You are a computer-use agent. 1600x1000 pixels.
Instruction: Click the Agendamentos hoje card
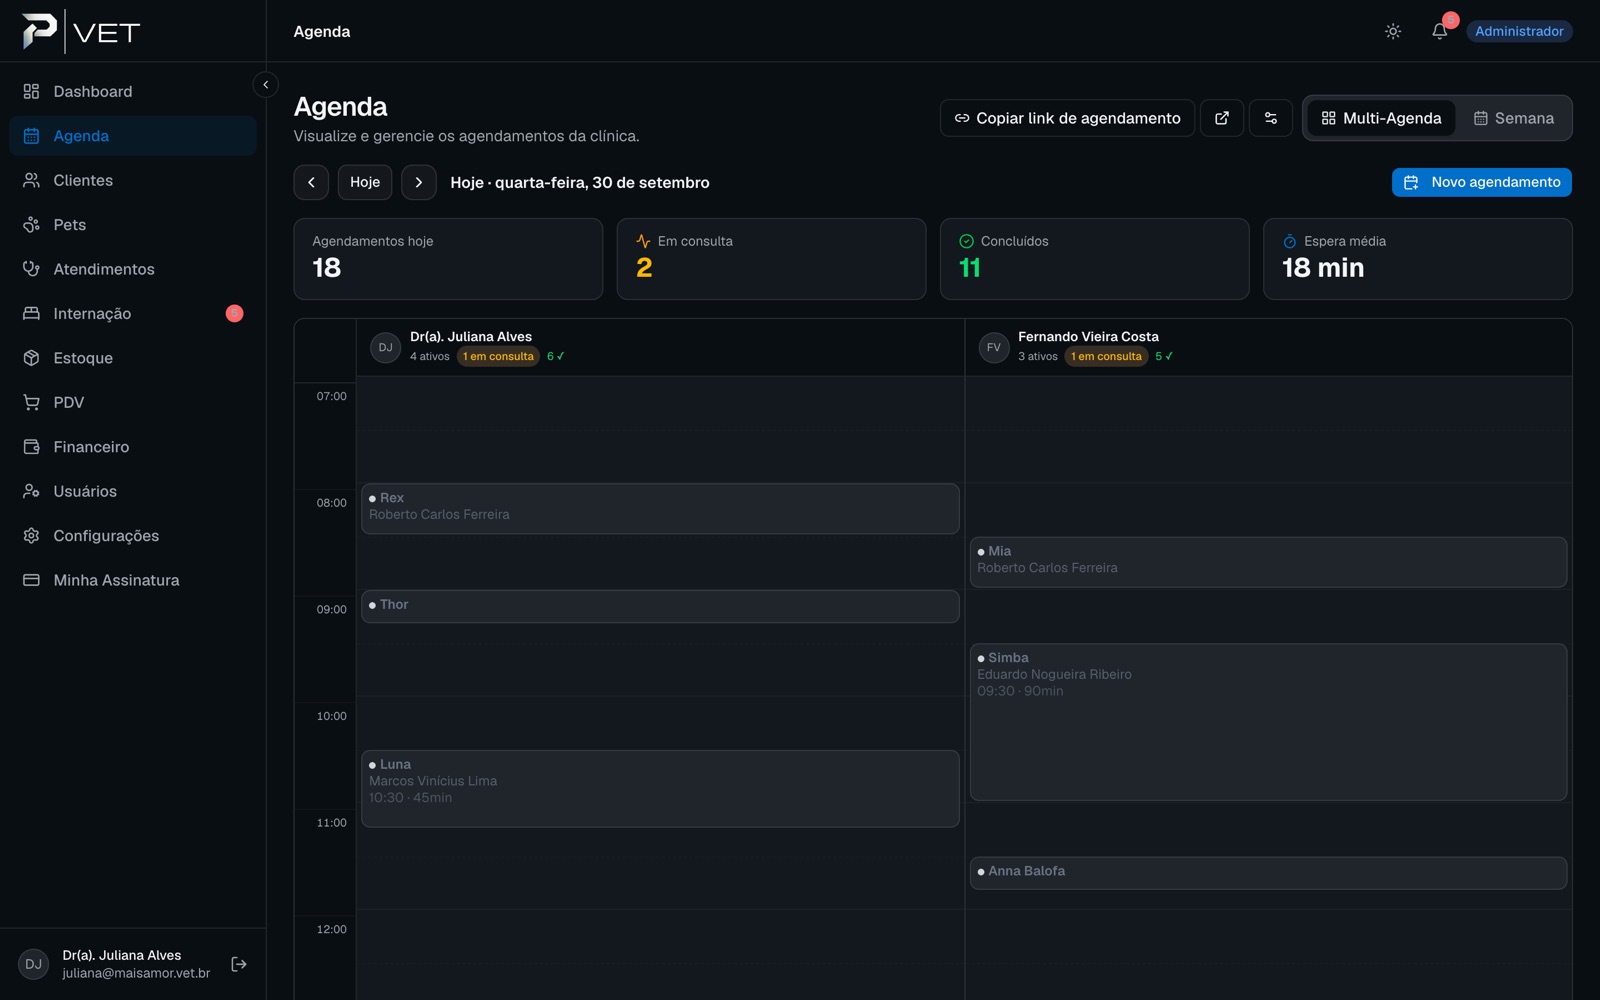coord(448,259)
